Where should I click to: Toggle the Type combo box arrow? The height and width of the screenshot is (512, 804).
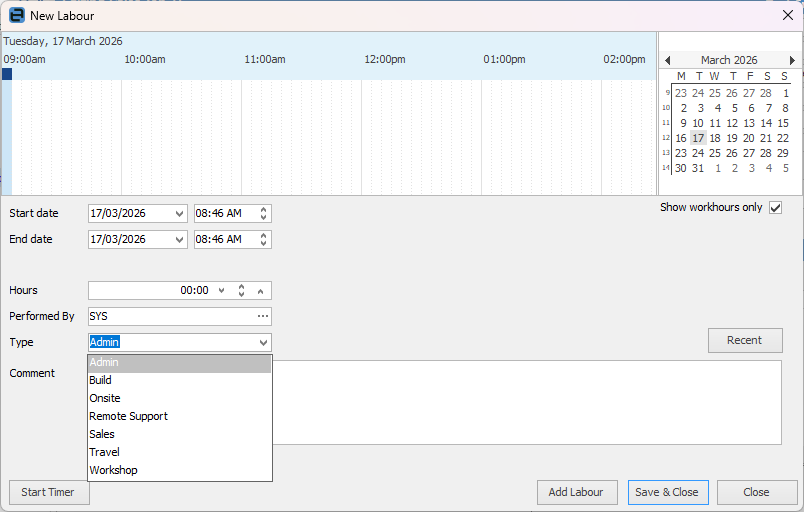[x=263, y=342]
